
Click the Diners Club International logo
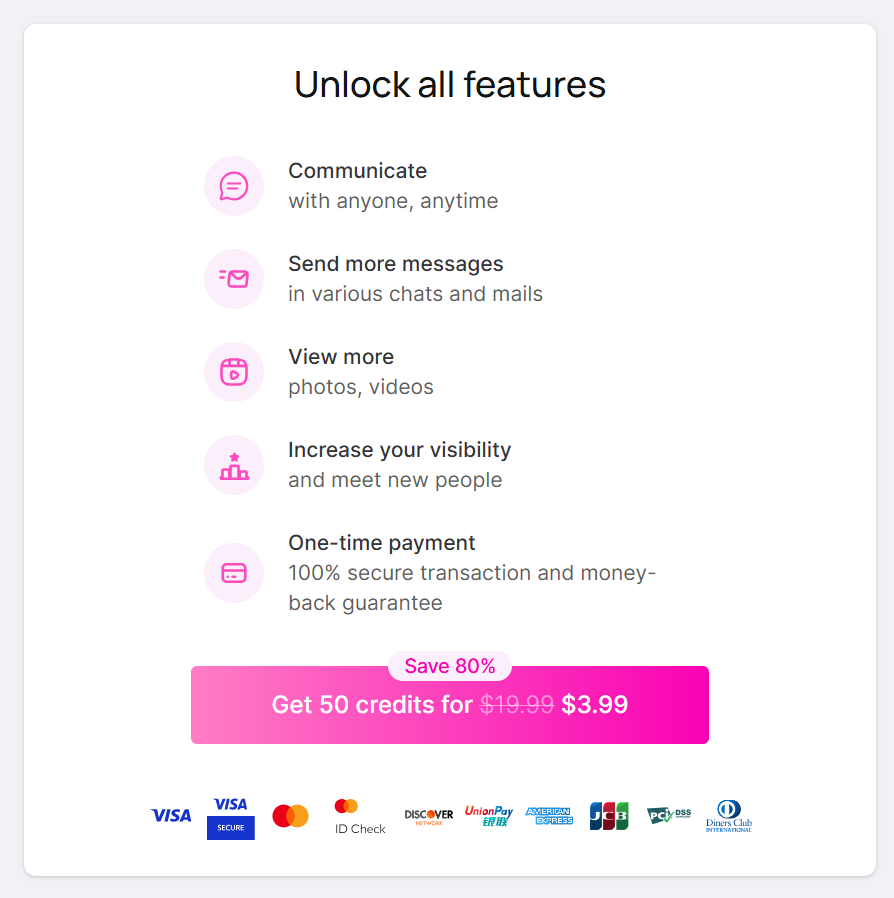point(728,816)
